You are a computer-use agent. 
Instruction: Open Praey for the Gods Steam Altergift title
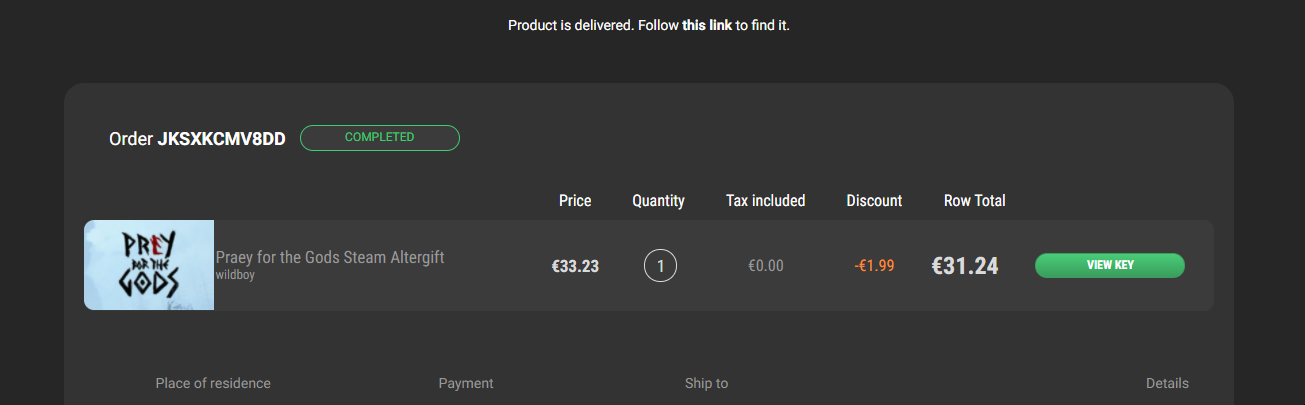click(330, 257)
